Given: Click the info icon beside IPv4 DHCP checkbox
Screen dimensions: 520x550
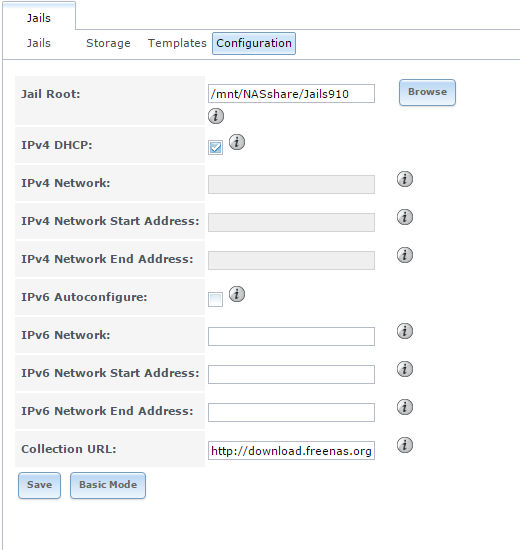Looking at the screenshot, I should [237, 142].
